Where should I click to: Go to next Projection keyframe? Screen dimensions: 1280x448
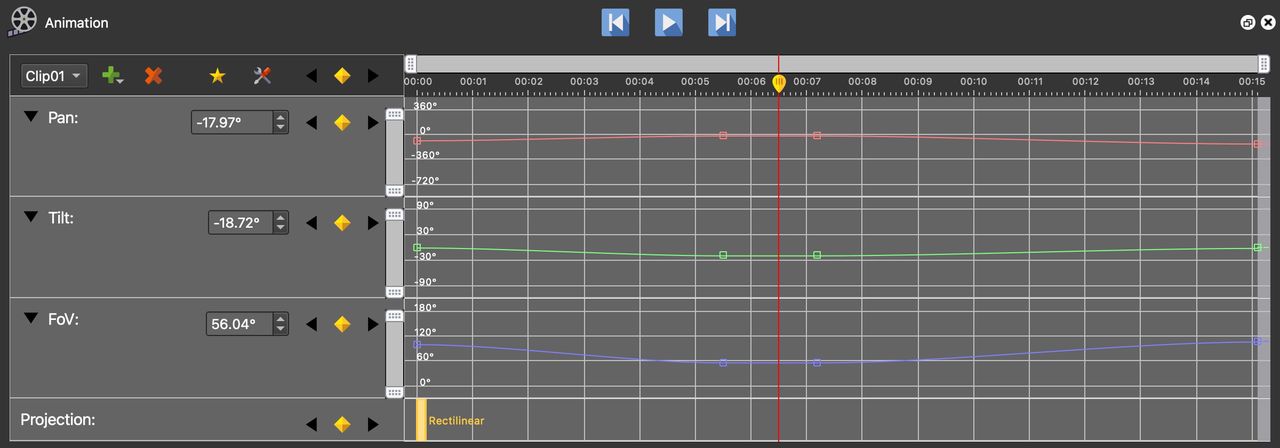tap(373, 424)
